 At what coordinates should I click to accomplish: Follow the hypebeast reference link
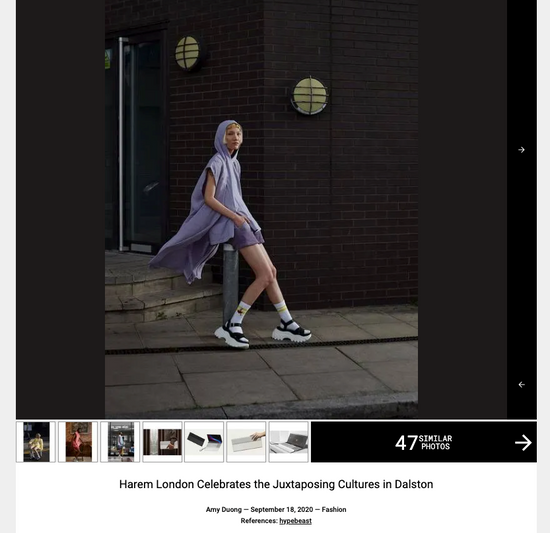(295, 521)
